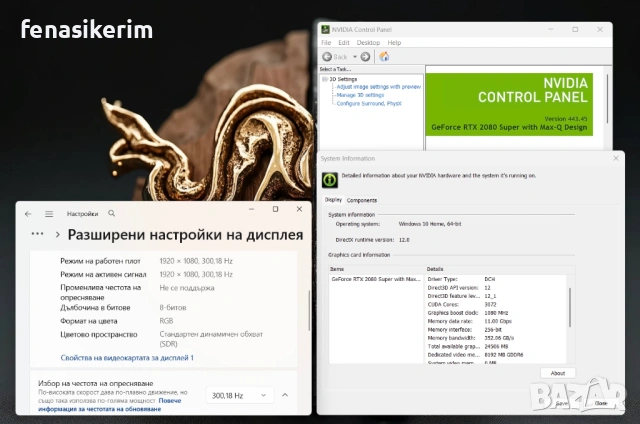
Task: Click the Memory data rate 11.00 Gbps row
Action: [x=496, y=321]
